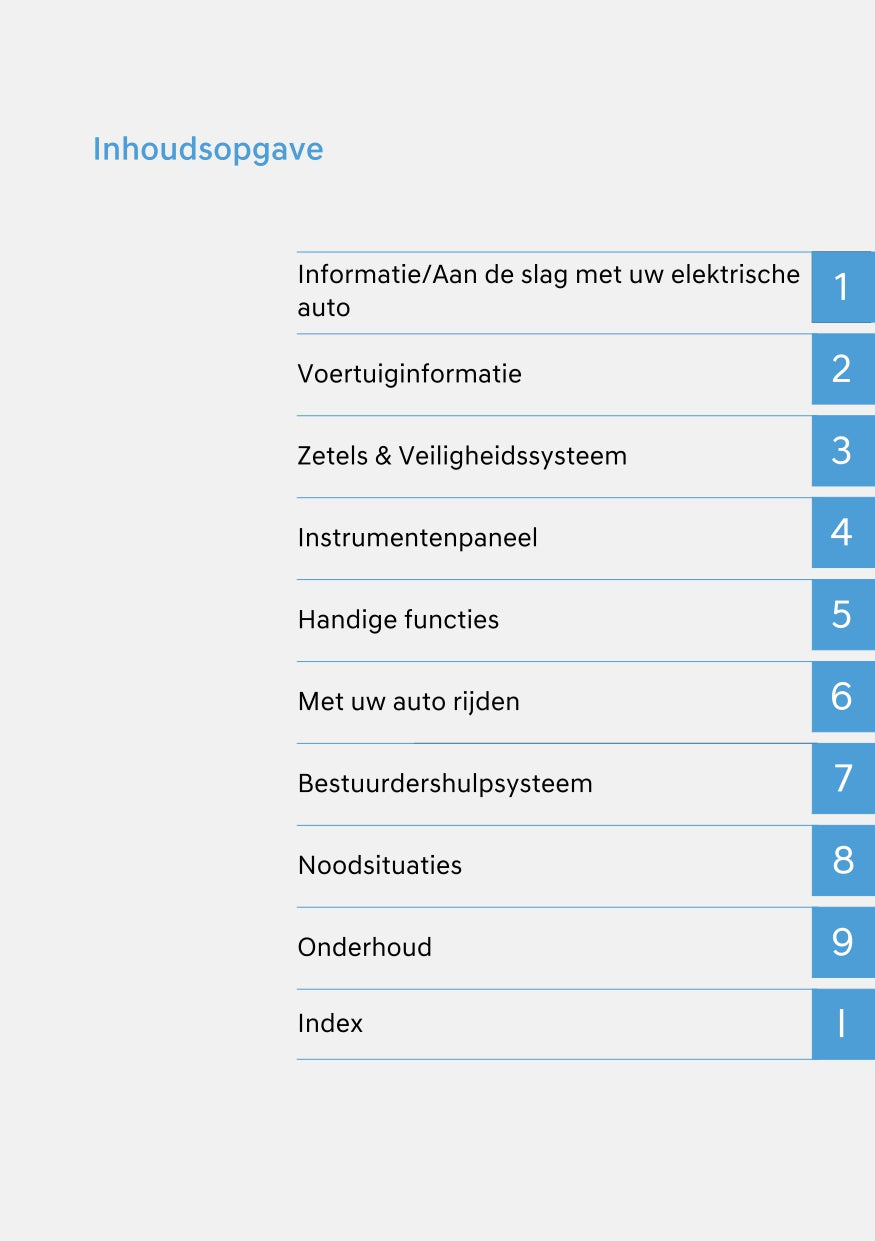
Task: Click the blue tab numbered 3
Action: pyautogui.click(x=842, y=452)
